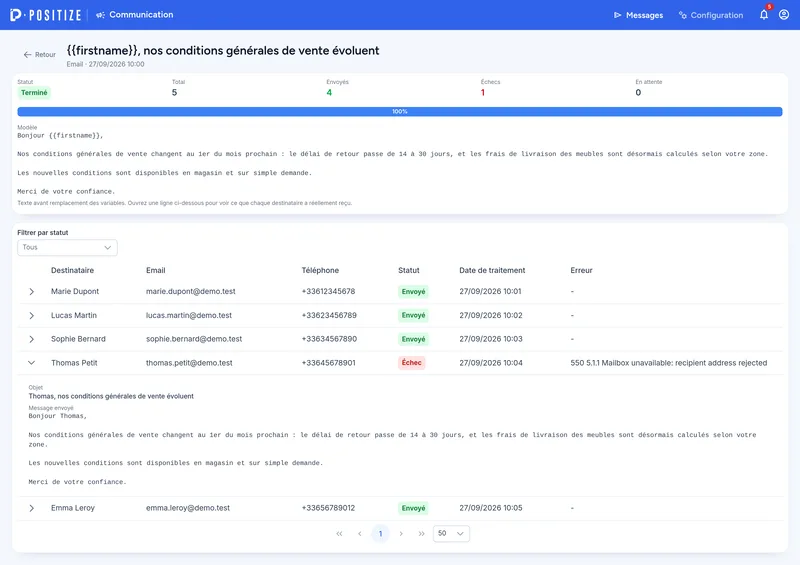800x565 pixels.
Task: Click the Erreur column header
Action: (581, 271)
